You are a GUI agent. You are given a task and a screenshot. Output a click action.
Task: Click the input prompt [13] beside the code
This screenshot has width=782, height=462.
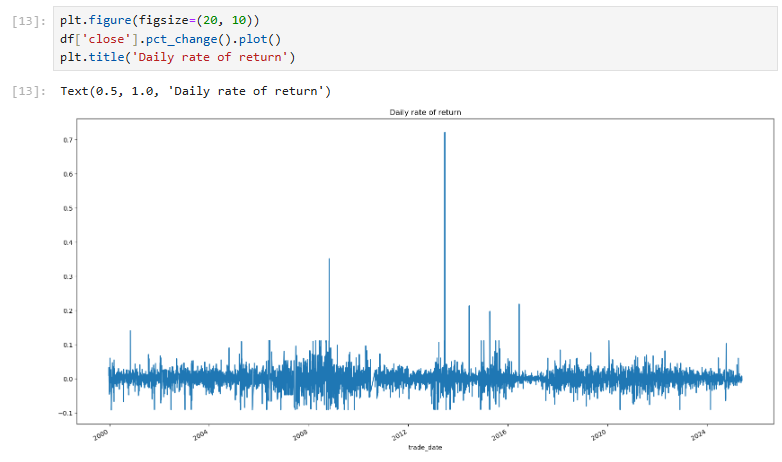(29, 21)
